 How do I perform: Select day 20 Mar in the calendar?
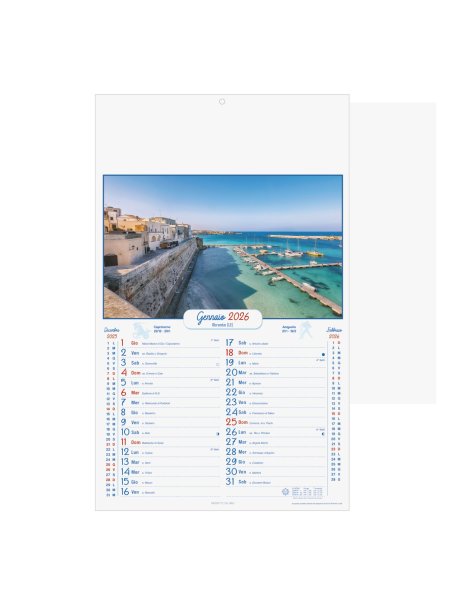click(x=276, y=372)
